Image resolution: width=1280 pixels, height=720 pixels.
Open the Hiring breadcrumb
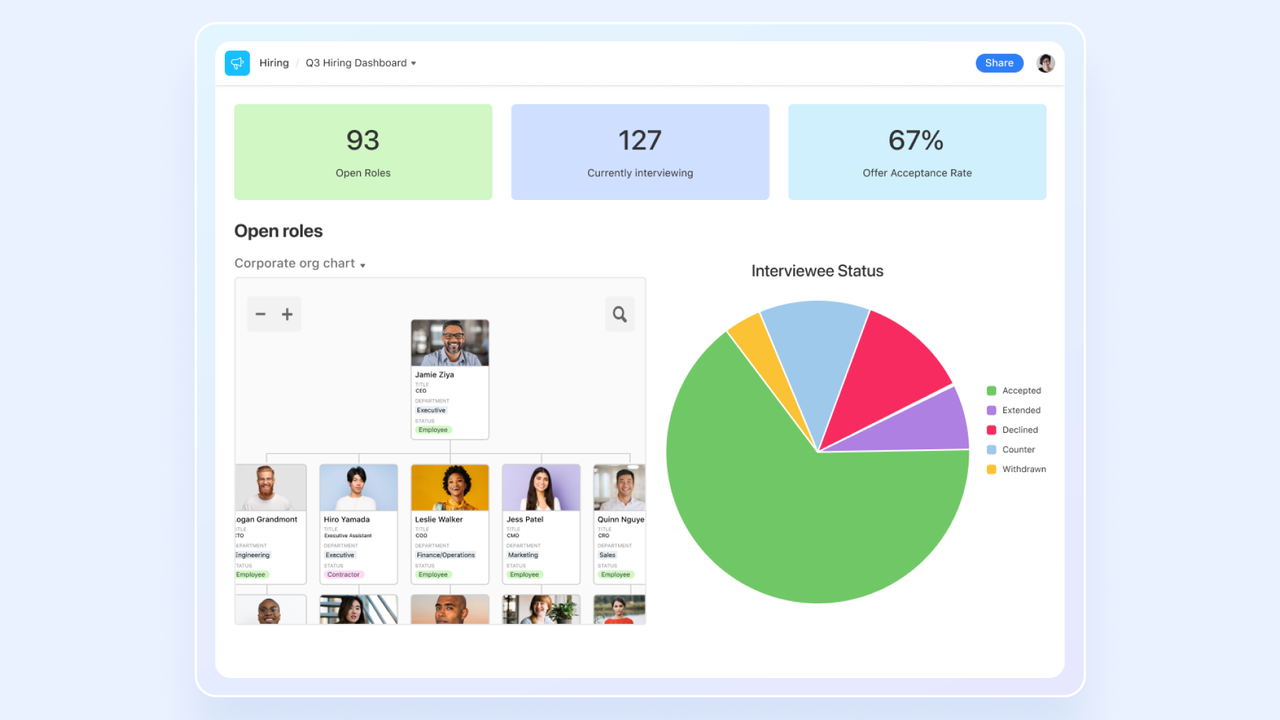[274, 63]
